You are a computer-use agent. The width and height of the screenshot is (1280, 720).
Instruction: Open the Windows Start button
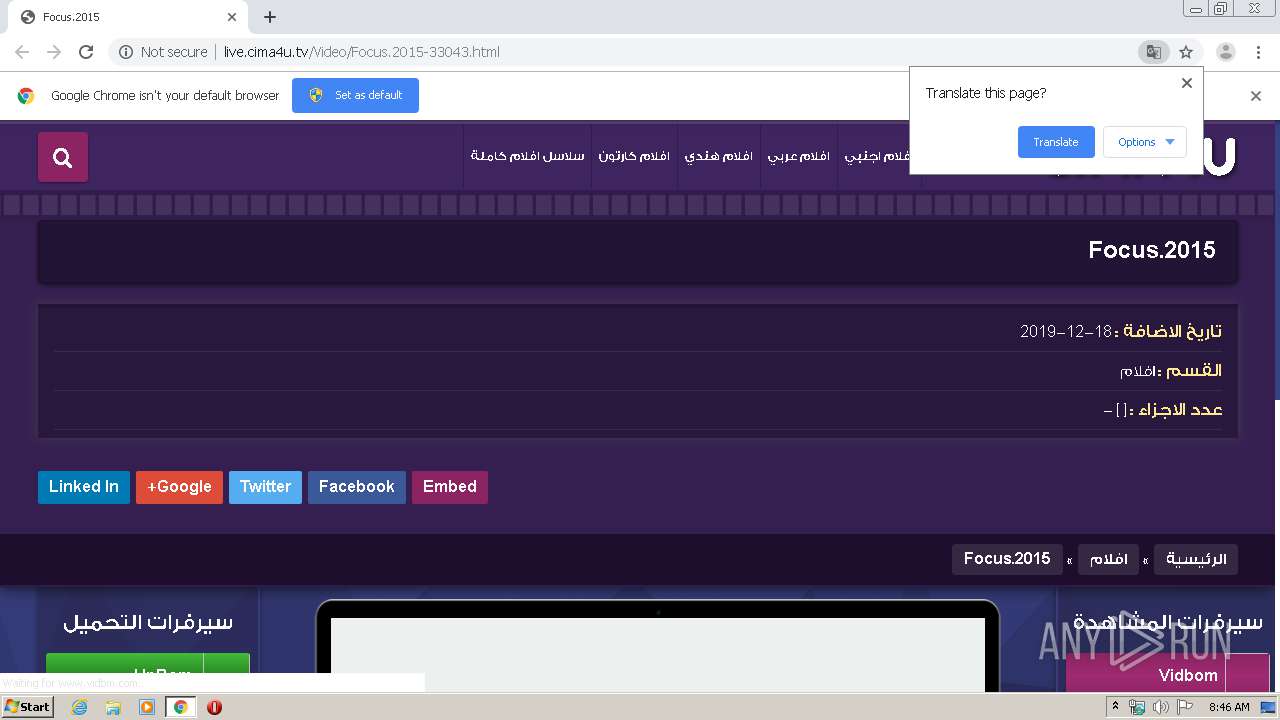27,707
